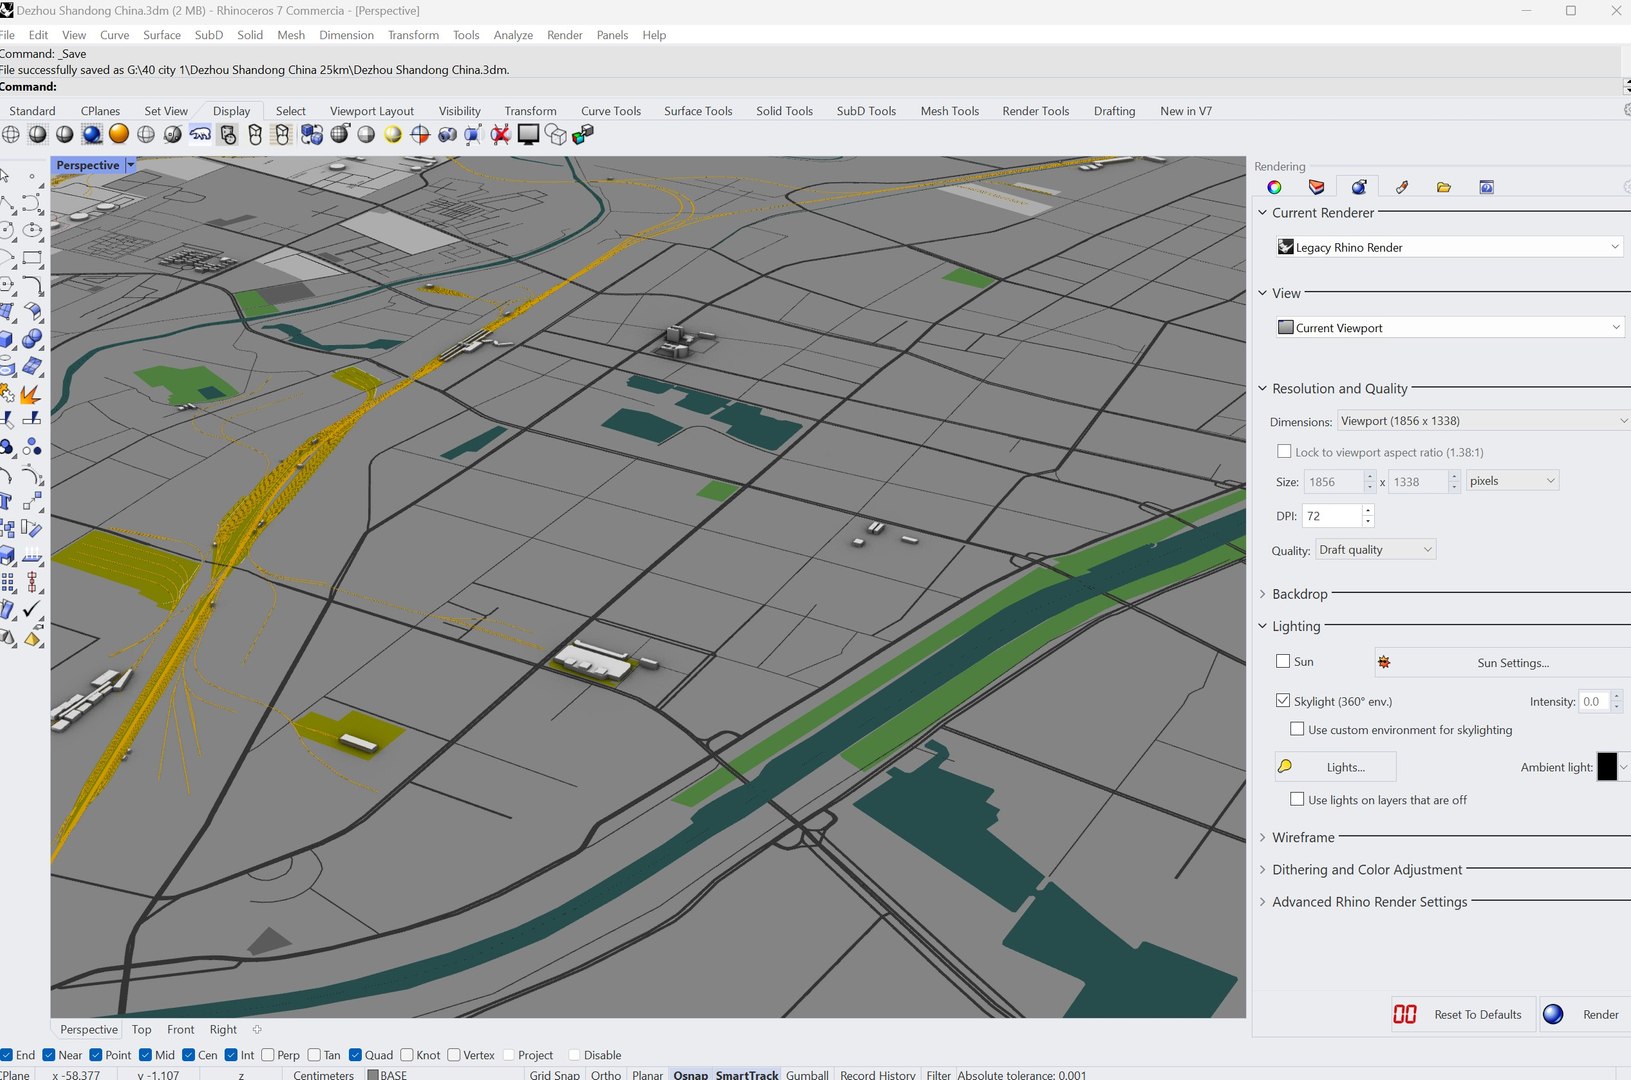Open the Draft quality dropdown

click(1376, 549)
